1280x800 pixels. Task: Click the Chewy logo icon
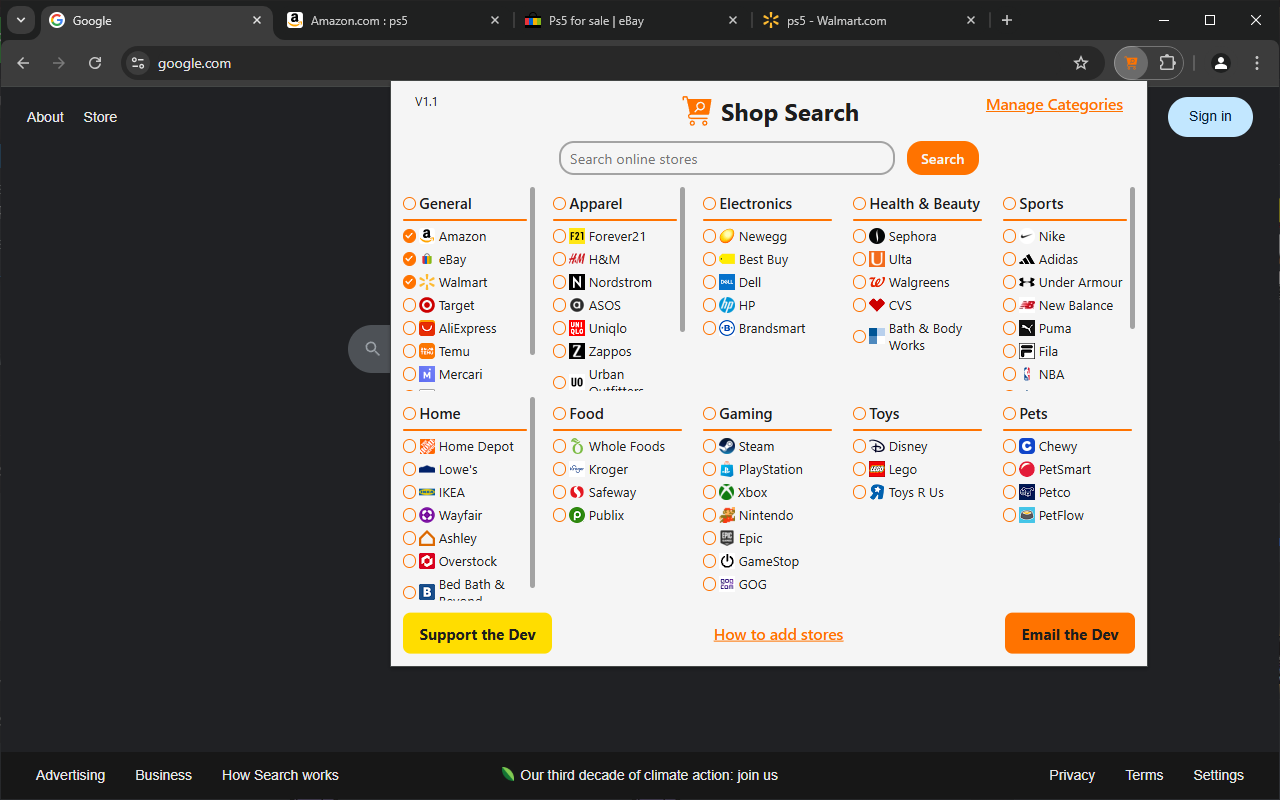pos(1027,446)
